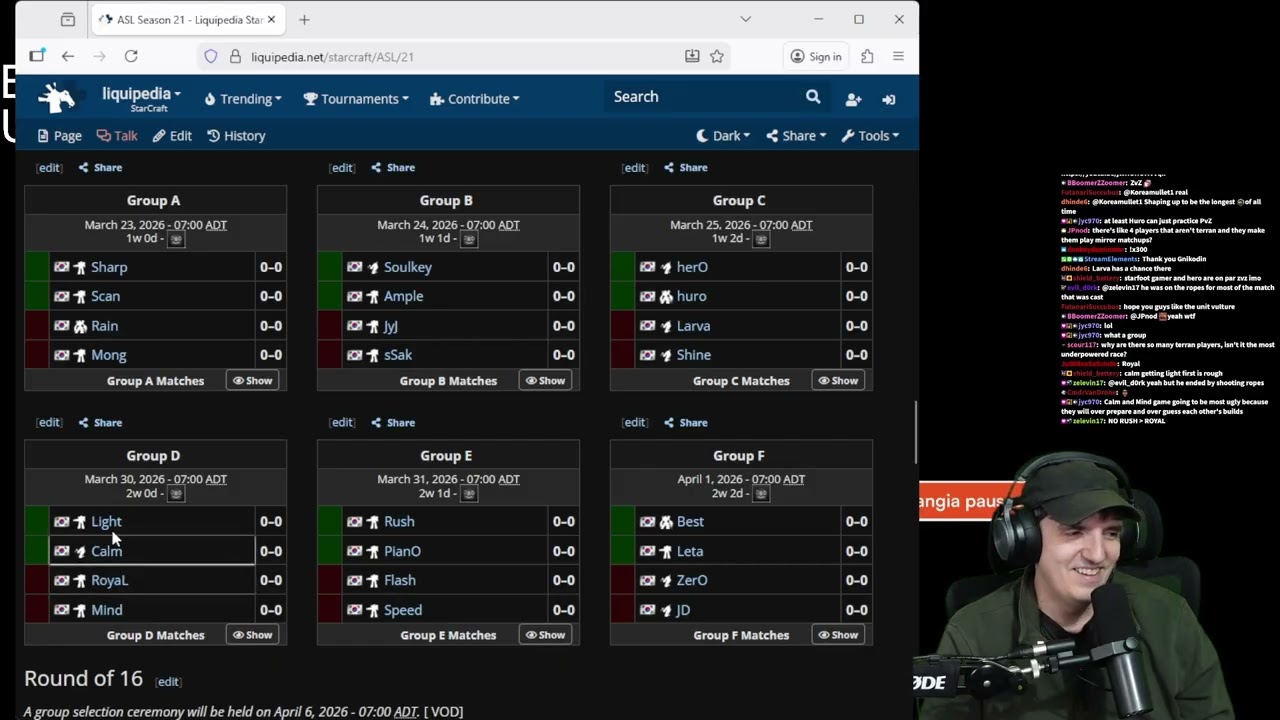Open the list all tabs chevron
The height and width of the screenshot is (720, 1280).
745,19
